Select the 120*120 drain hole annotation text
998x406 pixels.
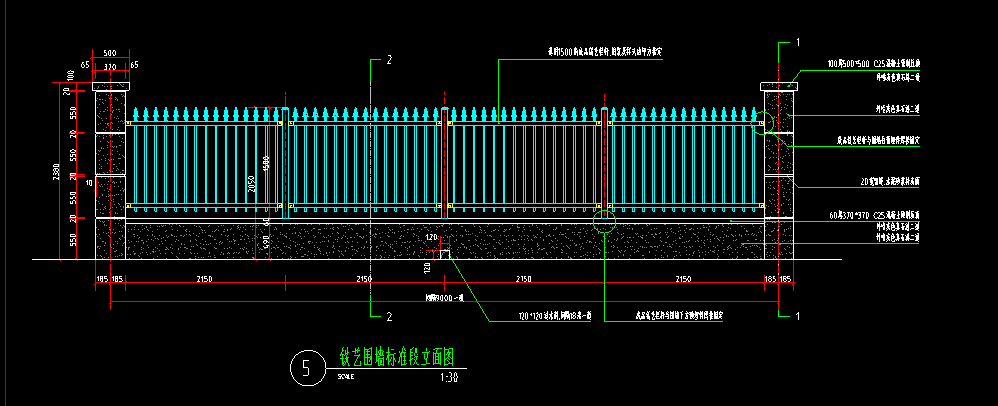click(555, 315)
